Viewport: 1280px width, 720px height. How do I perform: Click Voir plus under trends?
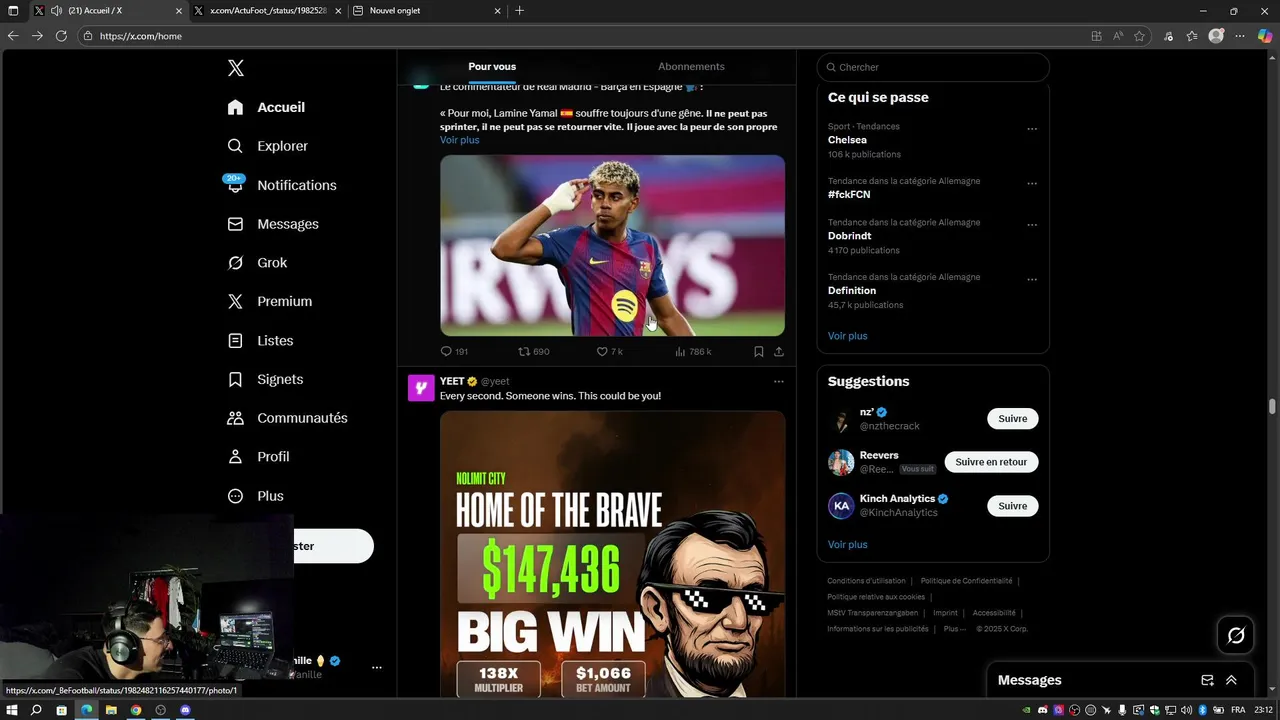tap(848, 336)
